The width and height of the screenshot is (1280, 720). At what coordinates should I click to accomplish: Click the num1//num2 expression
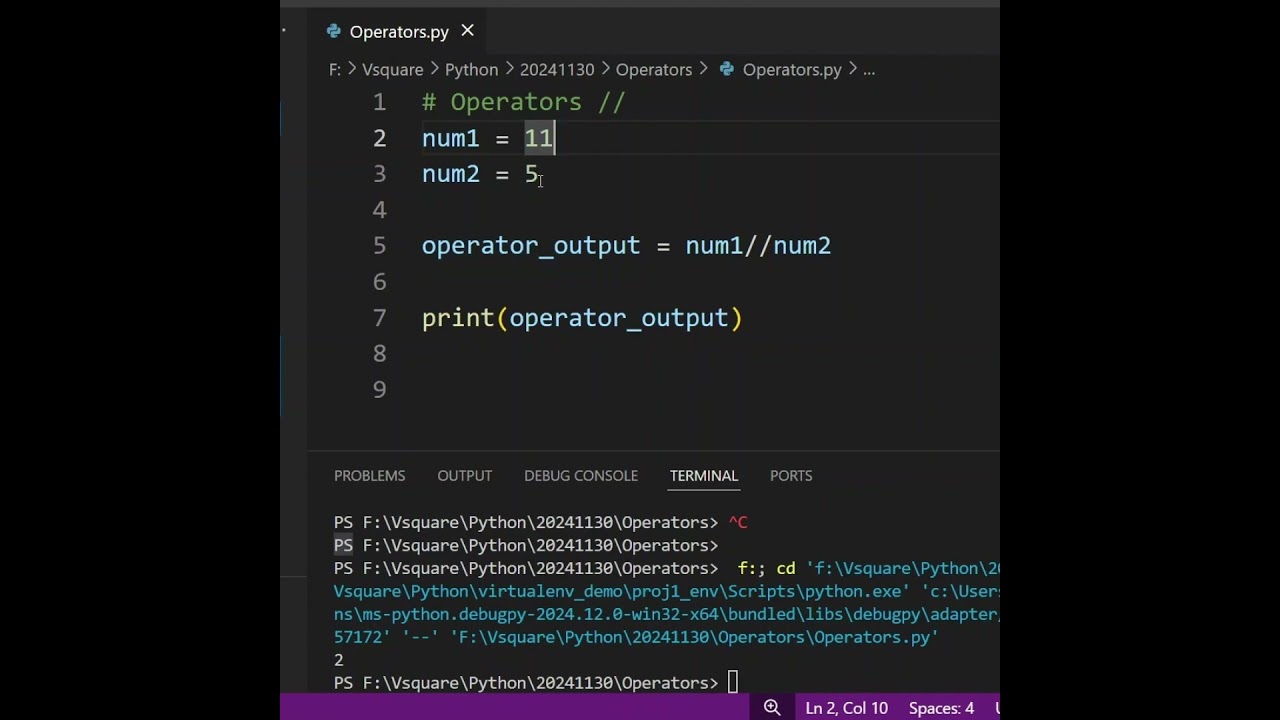[x=758, y=246]
